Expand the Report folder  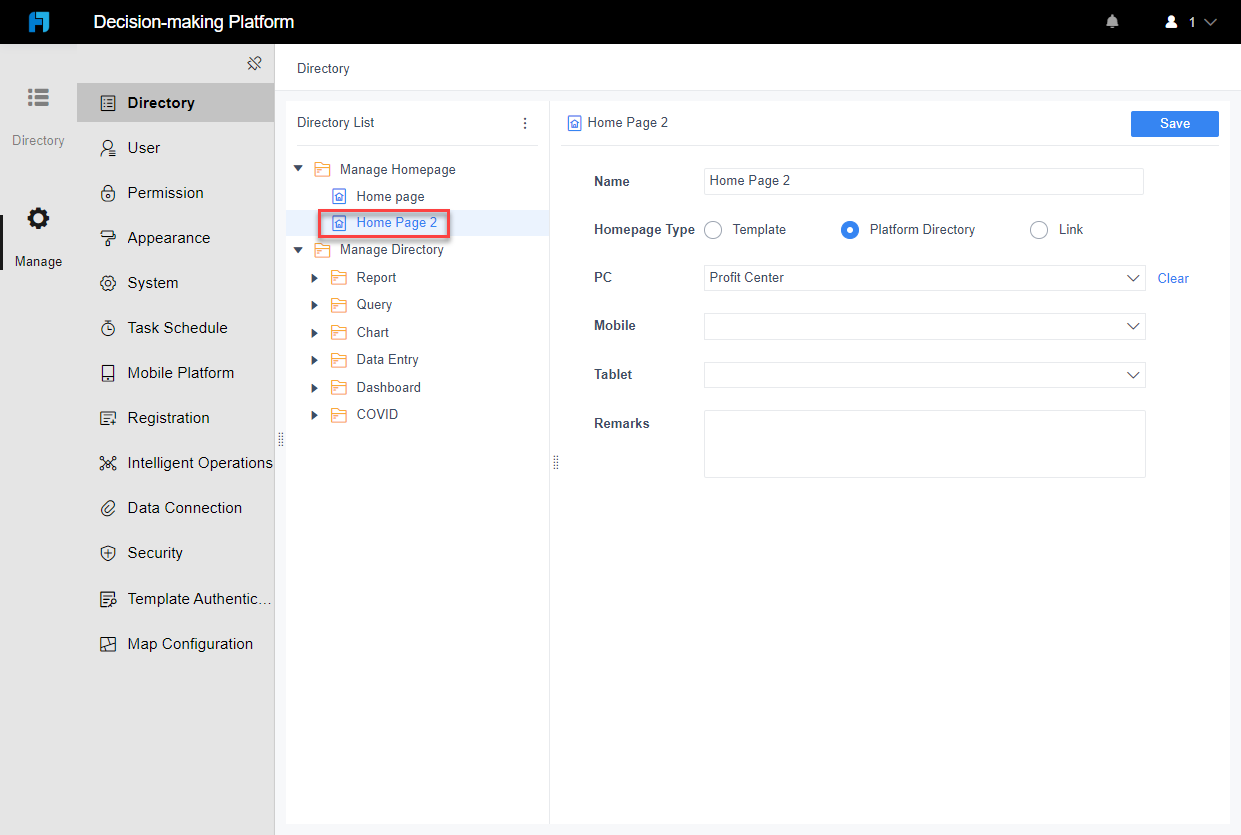(315, 277)
